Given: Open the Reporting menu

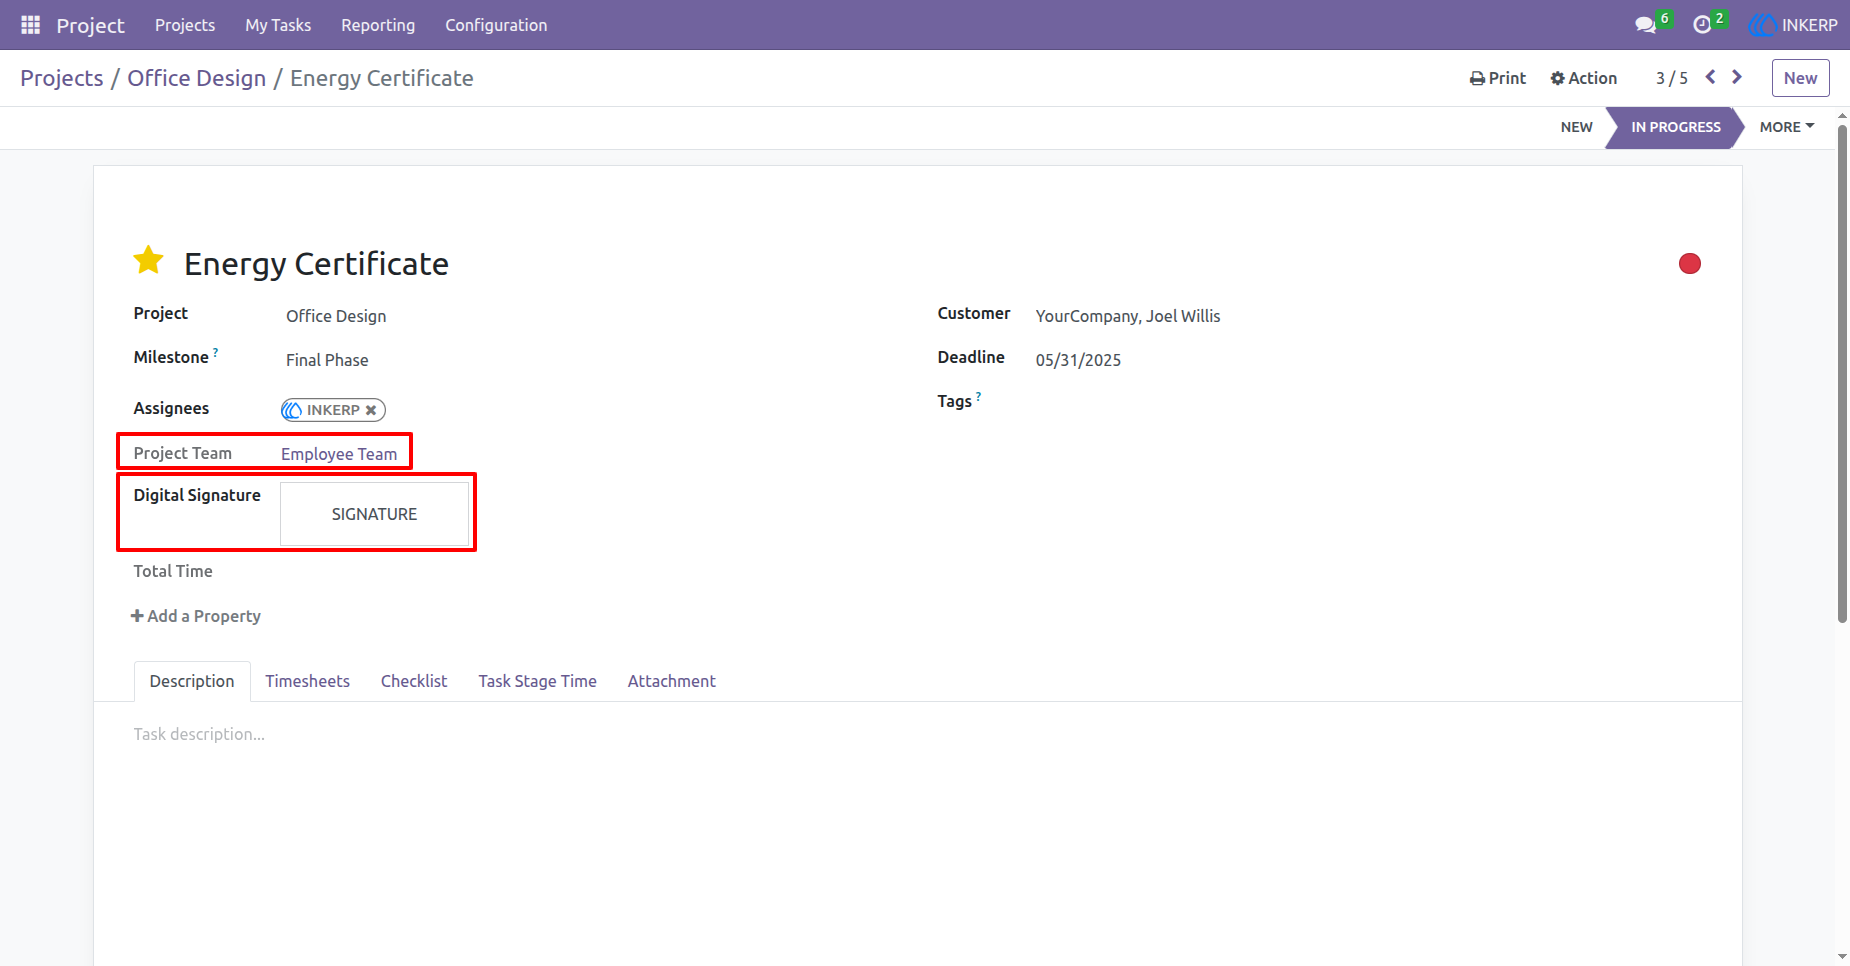Looking at the screenshot, I should pyautogui.click(x=378, y=25).
